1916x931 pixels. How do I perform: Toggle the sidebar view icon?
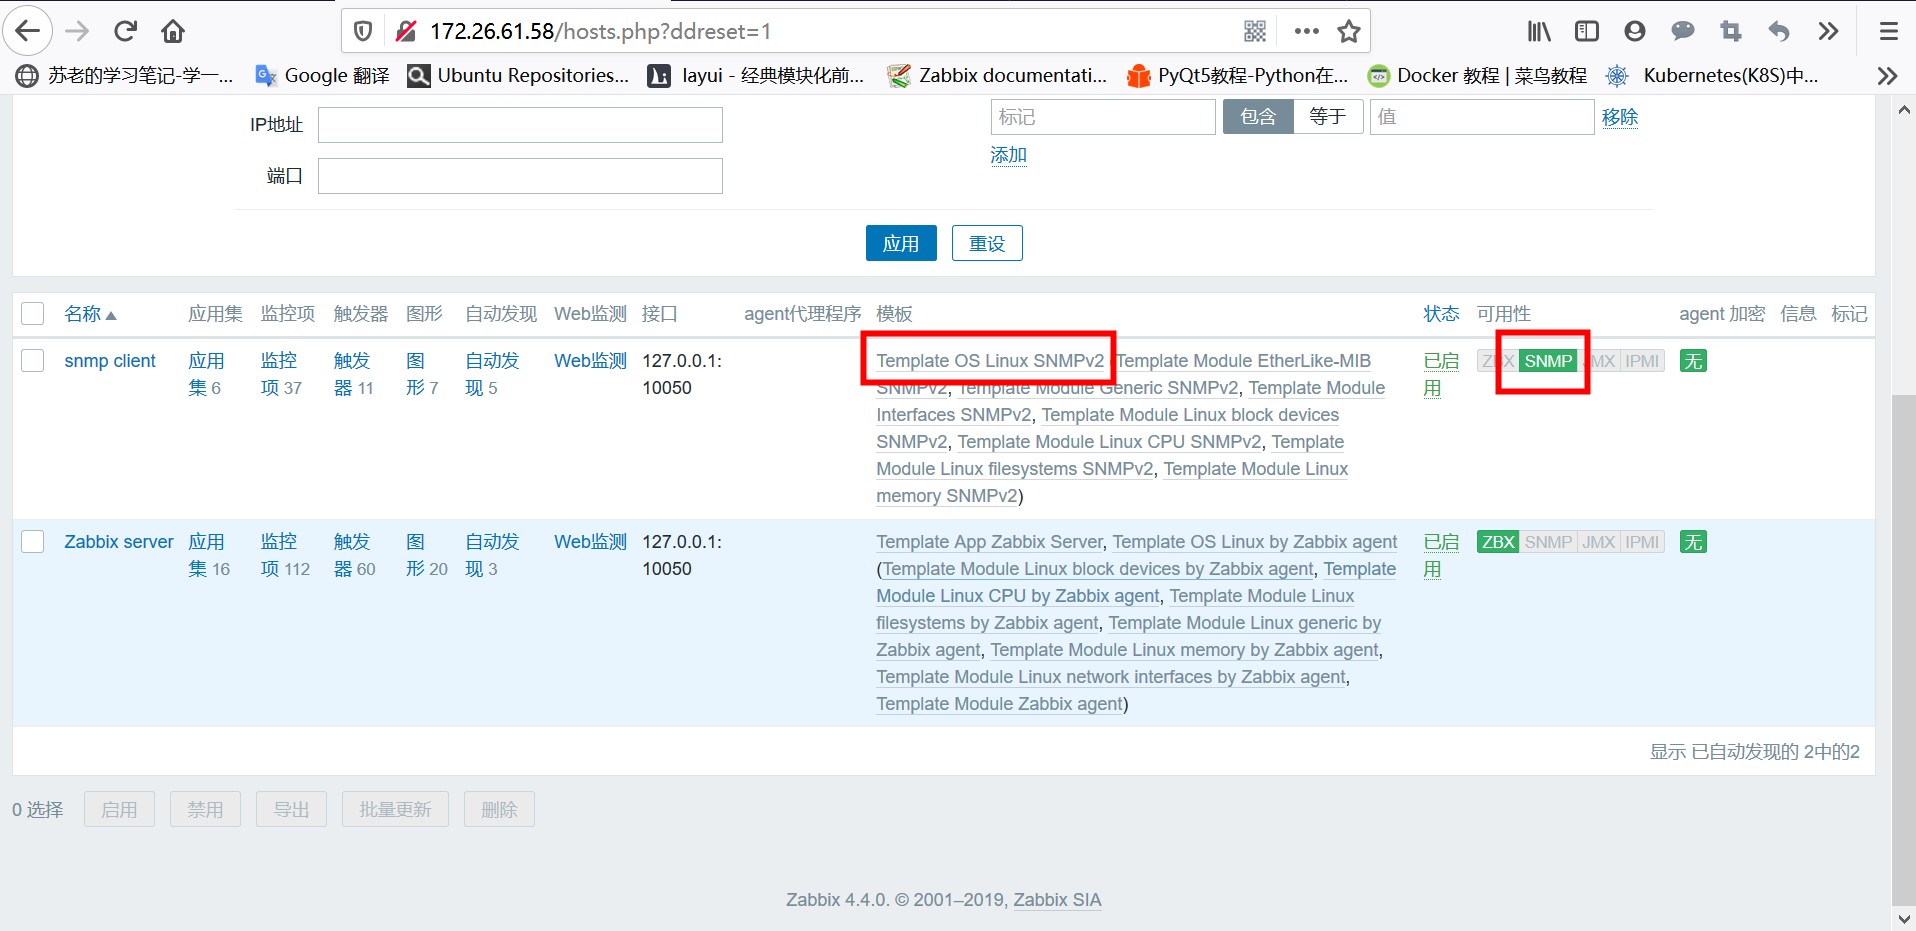[x=1587, y=31]
